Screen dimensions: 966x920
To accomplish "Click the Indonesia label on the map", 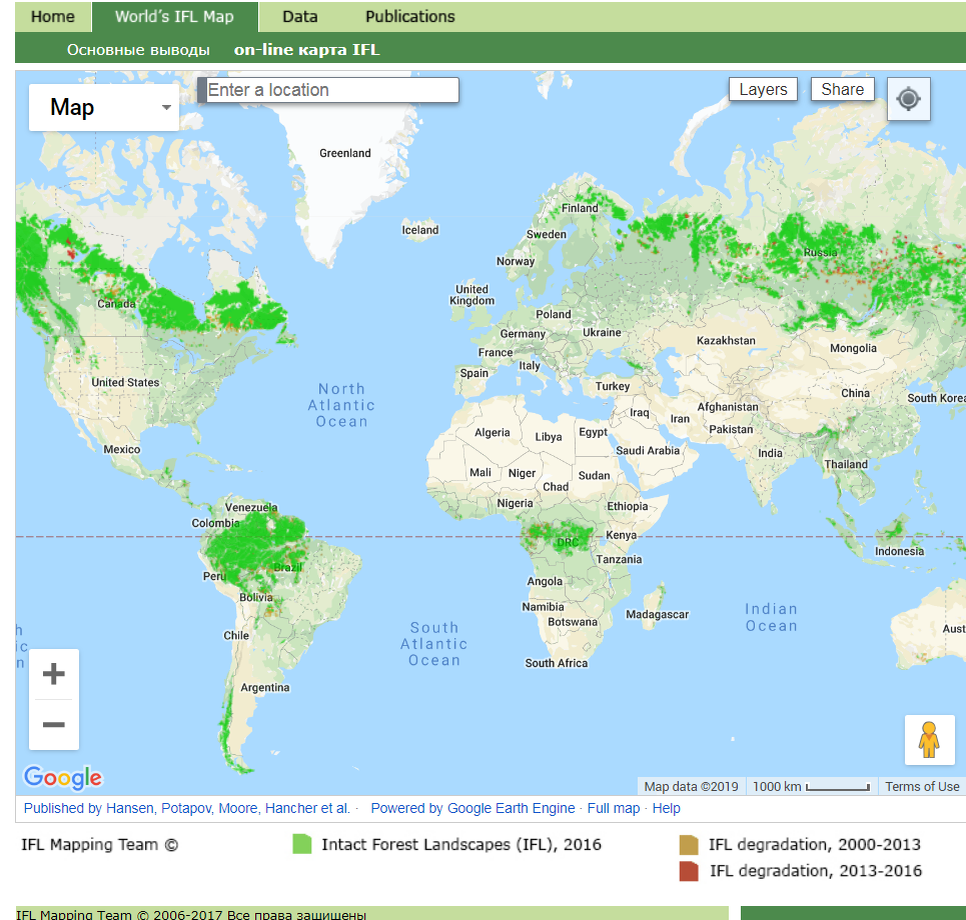I will (899, 552).
